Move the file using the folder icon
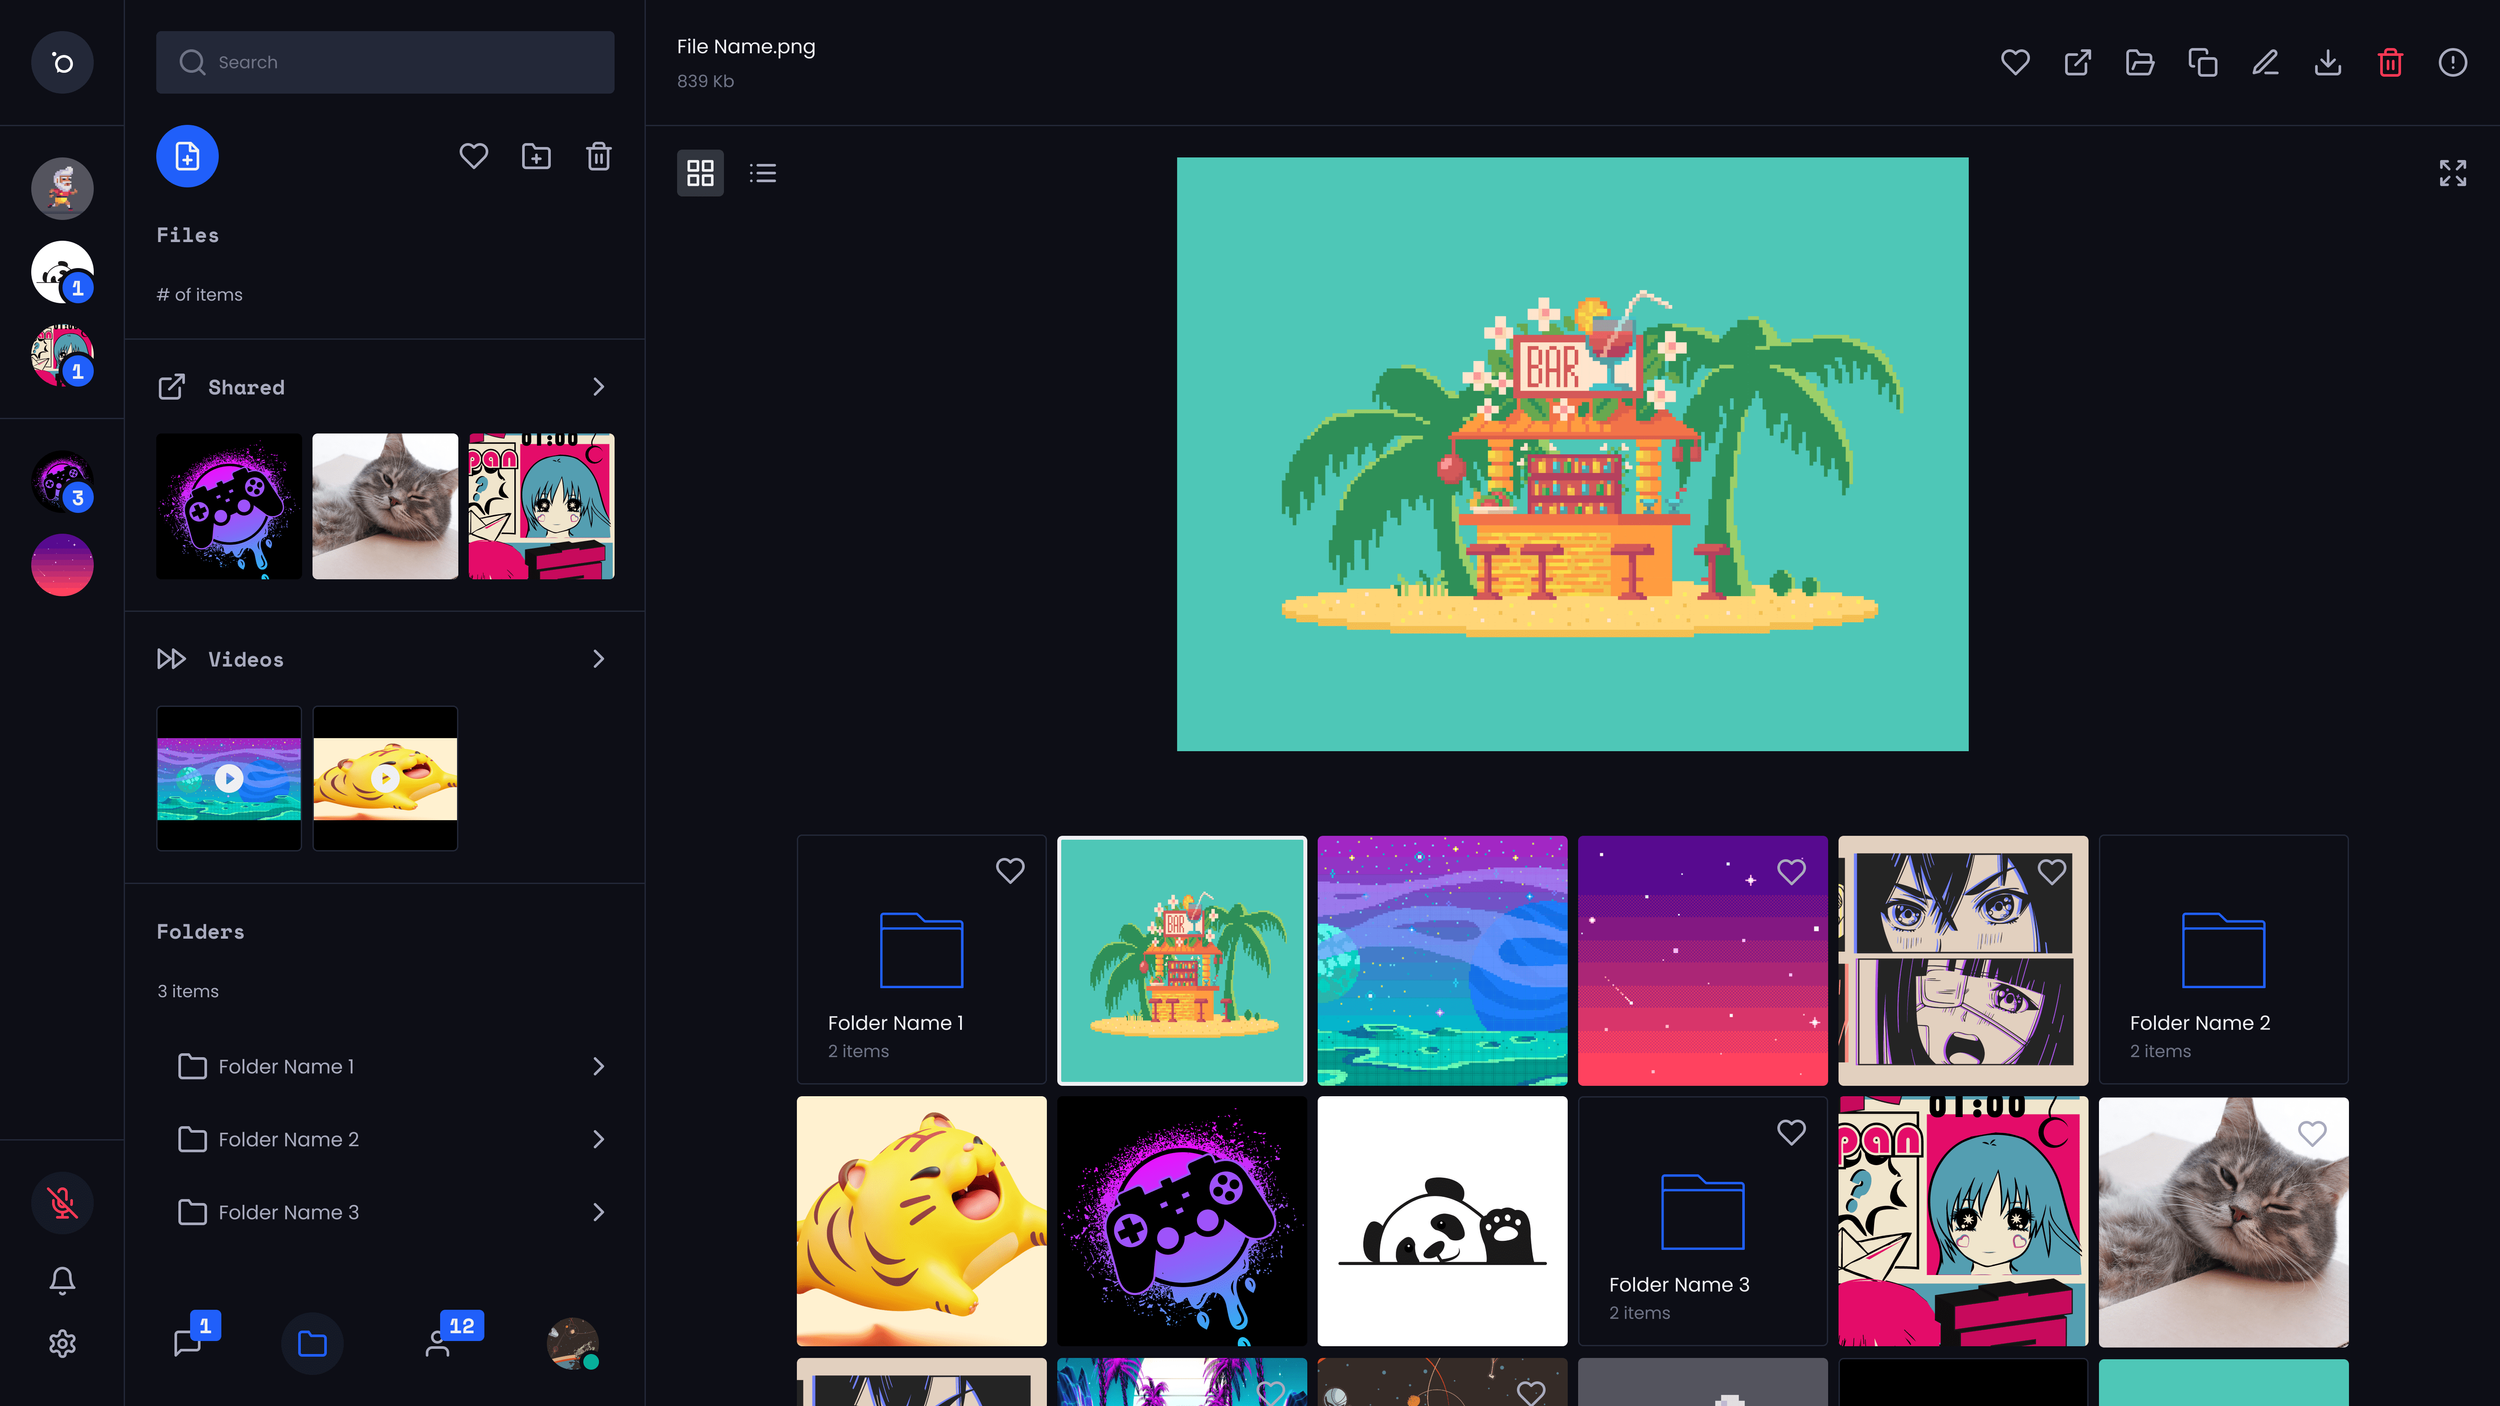Image resolution: width=2500 pixels, height=1406 pixels. [2140, 62]
